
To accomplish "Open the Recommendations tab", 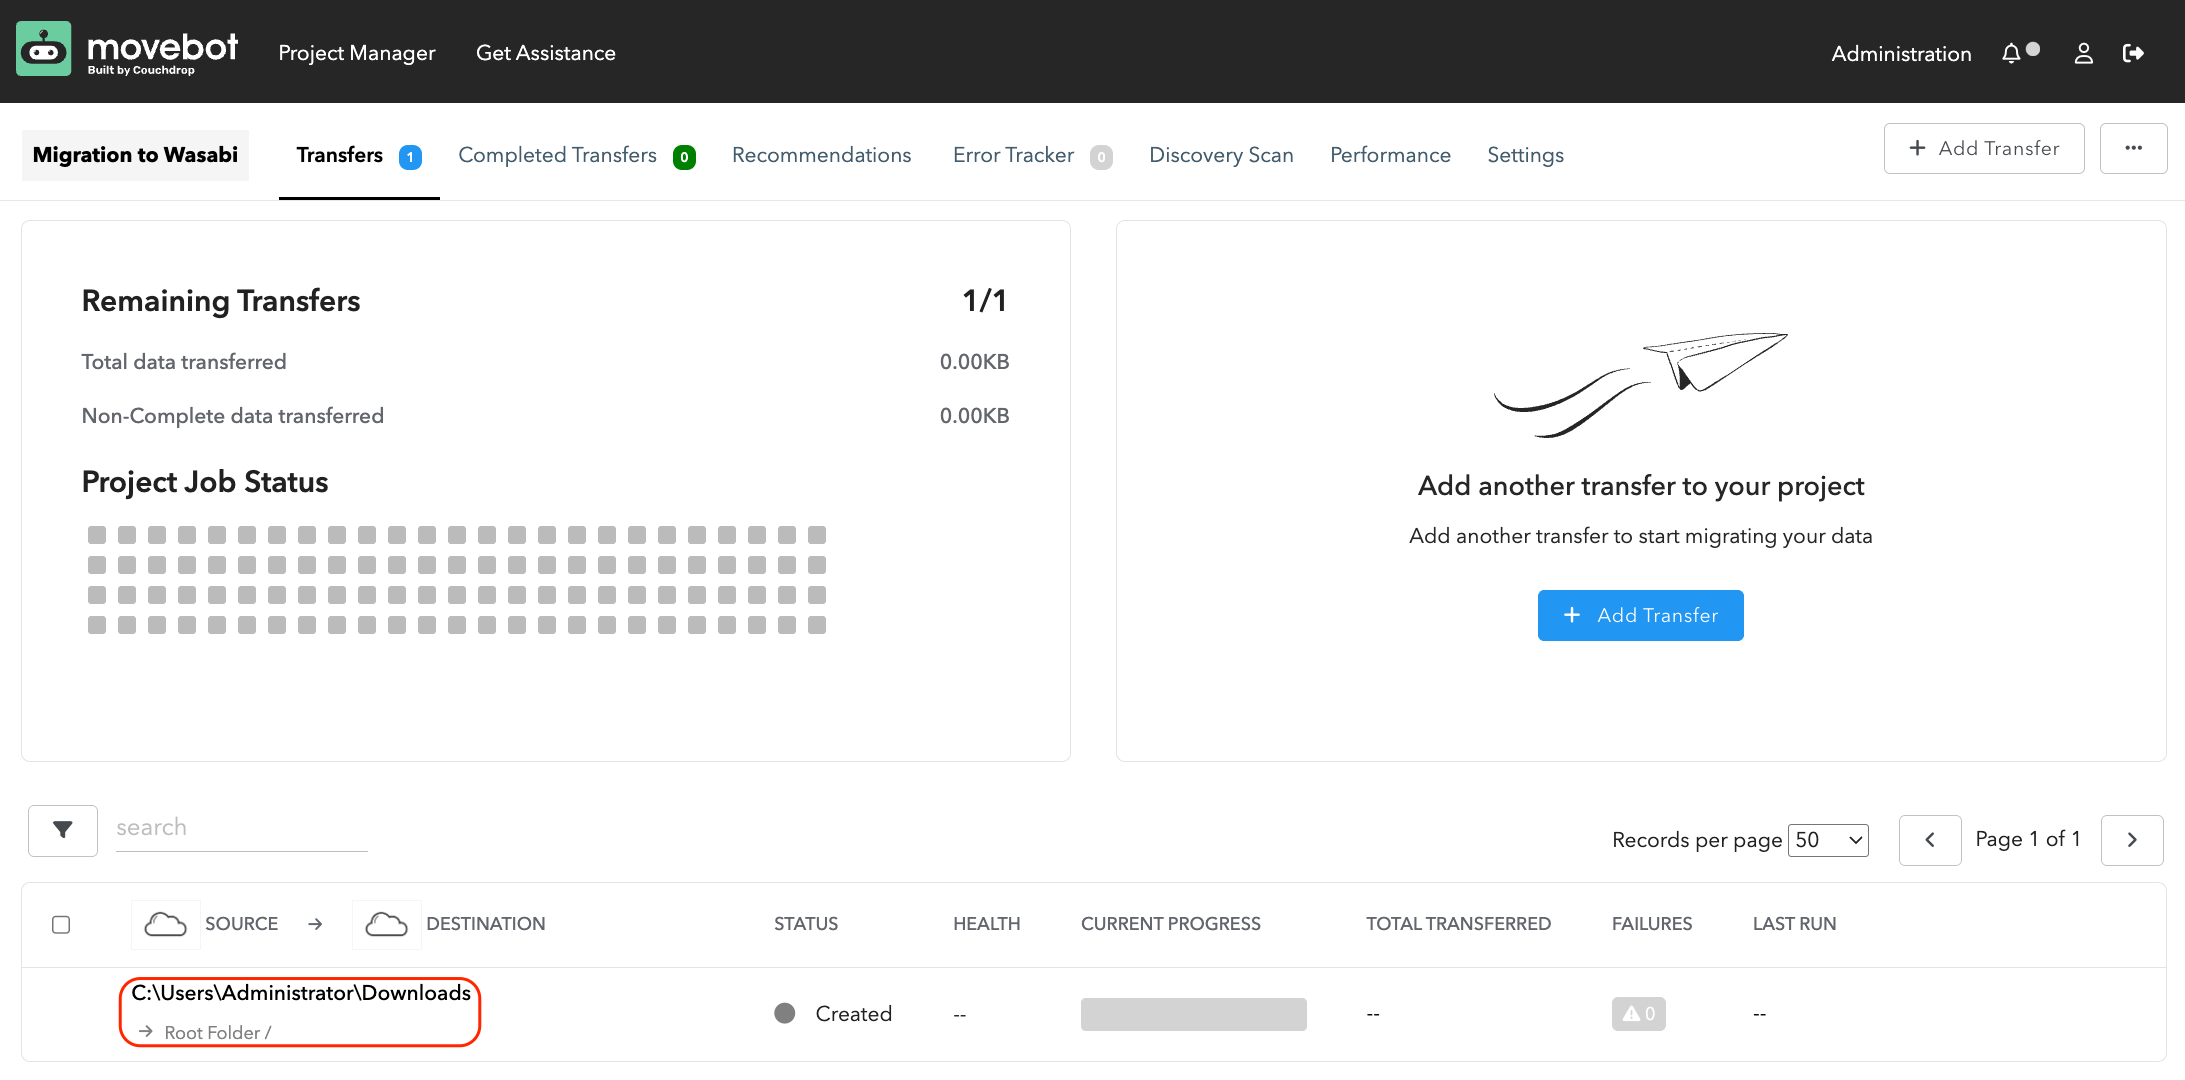I will coord(822,155).
